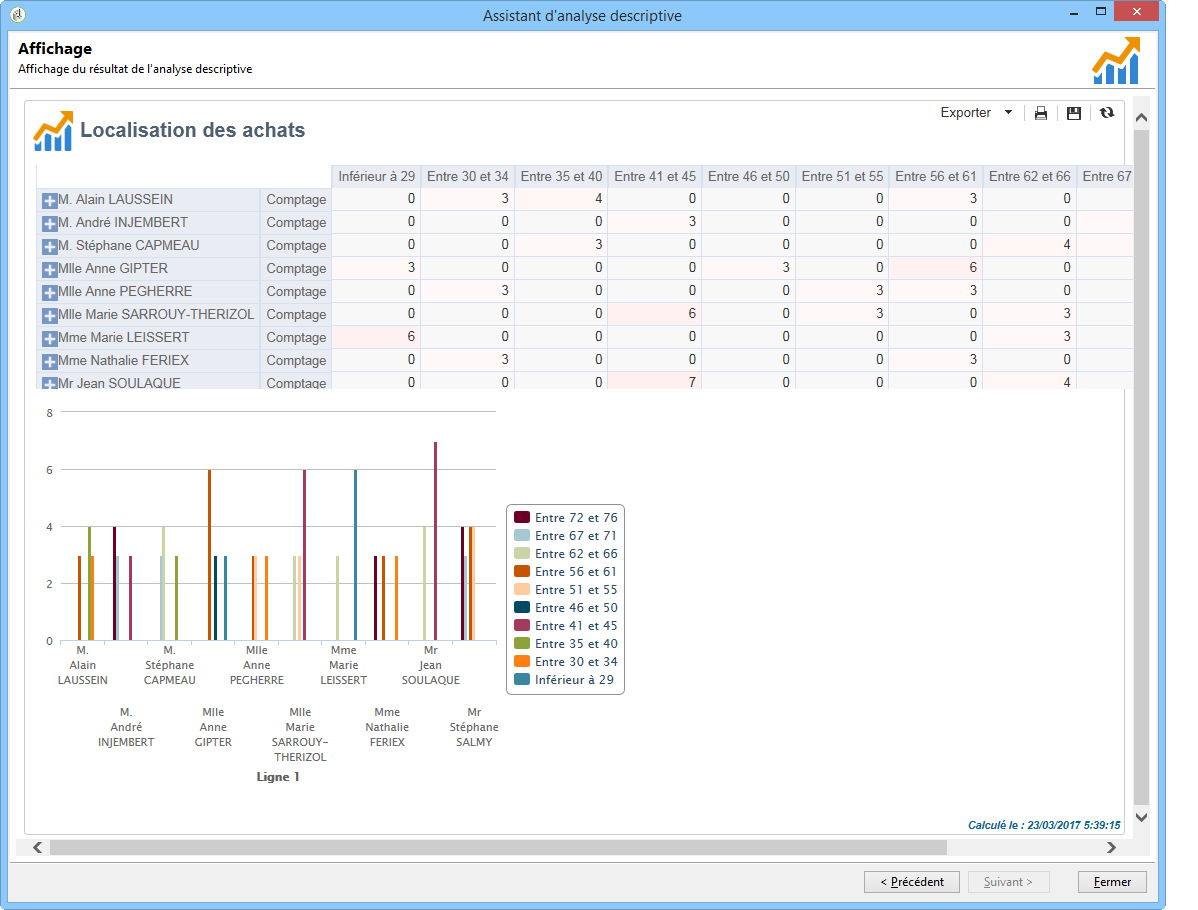Click the Inférieur à 29 legend swatch
This screenshot has width=1198, height=910.
tap(522, 680)
